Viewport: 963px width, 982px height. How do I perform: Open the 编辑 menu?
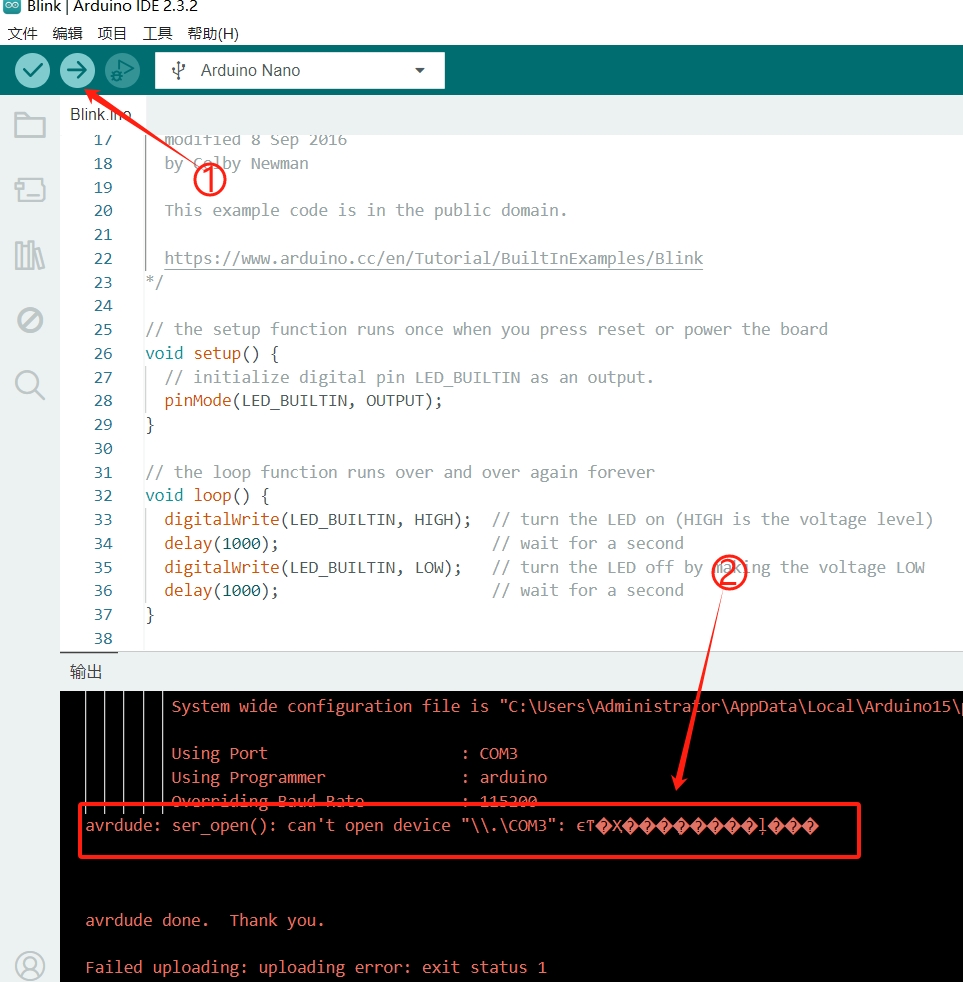[68, 33]
